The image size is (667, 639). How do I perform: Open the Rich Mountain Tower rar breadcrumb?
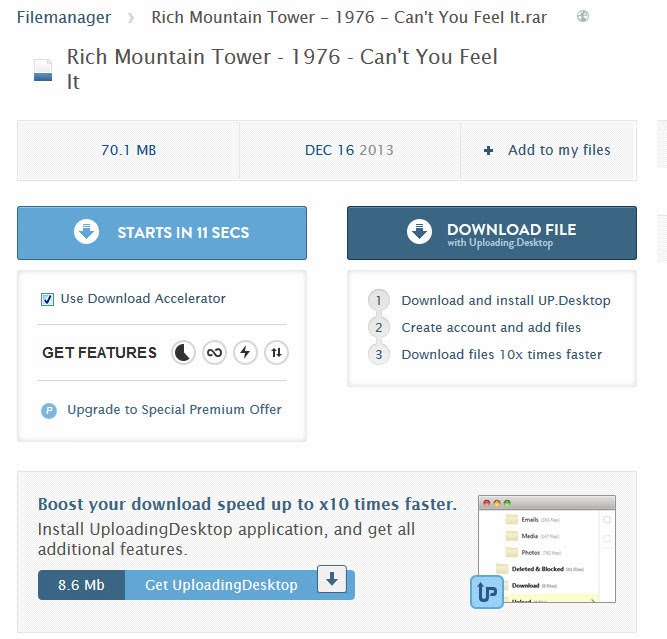[x=349, y=17]
